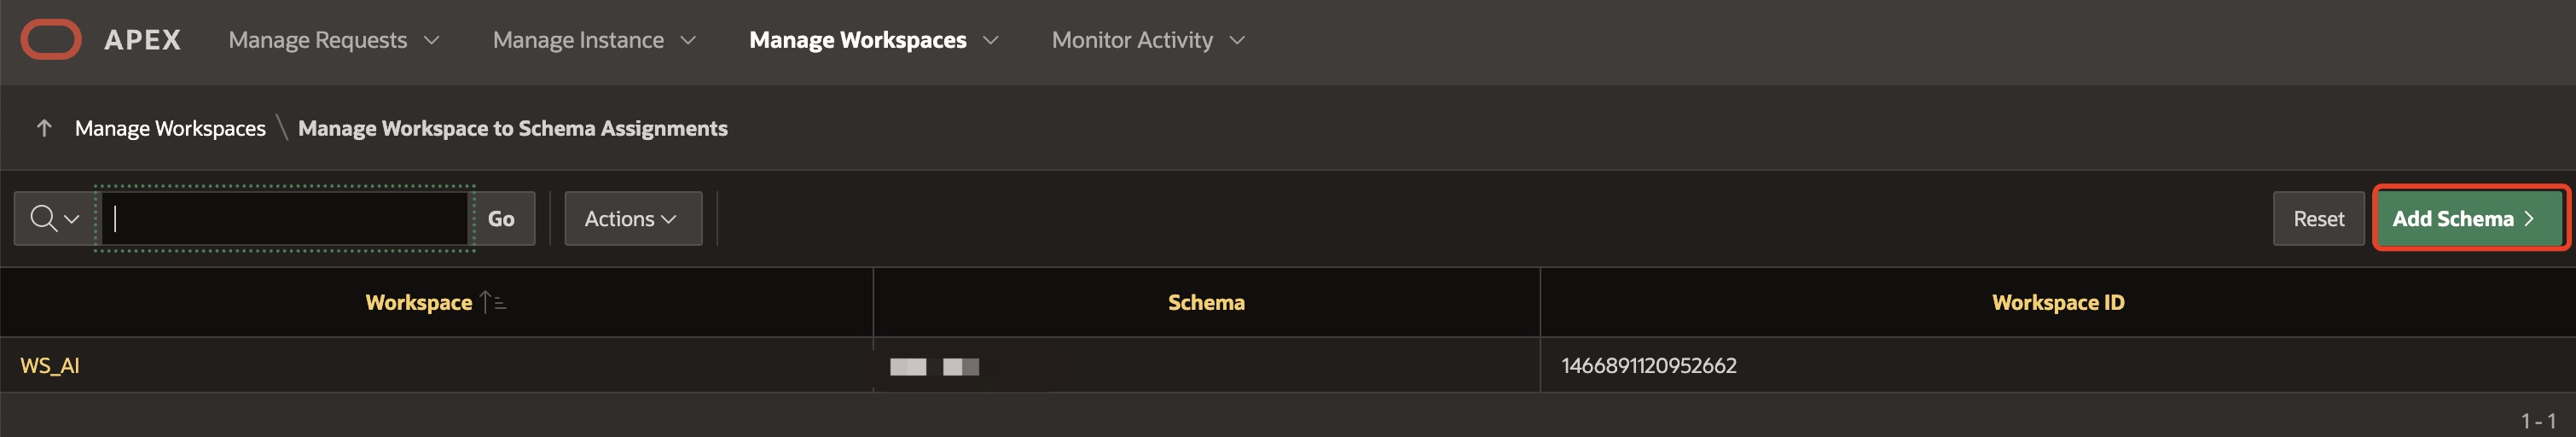The height and width of the screenshot is (437, 2576).
Task: Sort by the Workspace column header
Action: pyautogui.click(x=419, y=302)
